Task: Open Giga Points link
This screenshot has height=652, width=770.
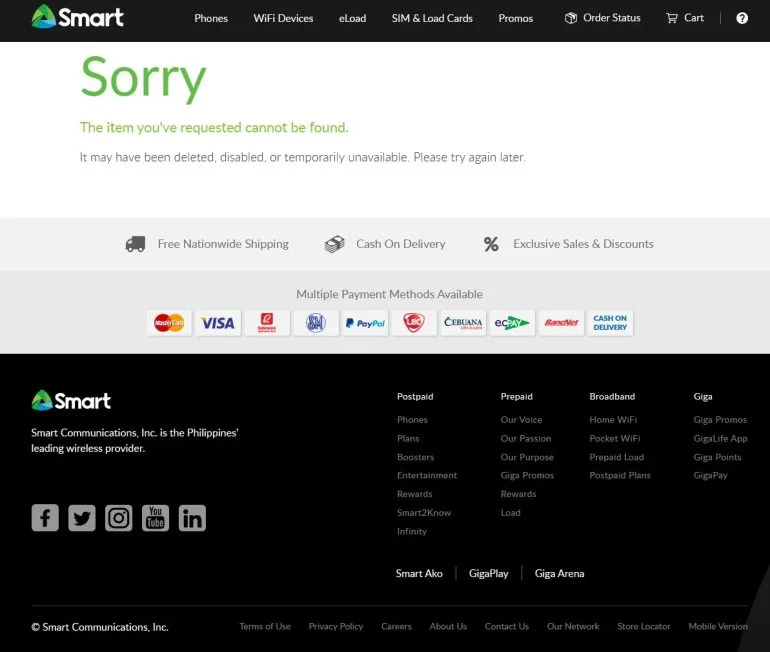Action: tap(717, 457)
